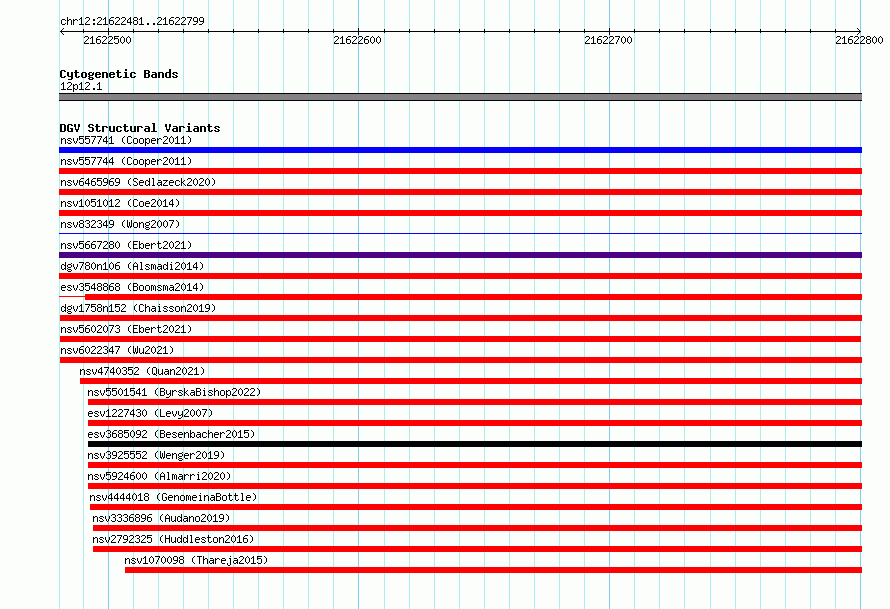The height and width of the screenshot is (609, 890).
Task: Click ruler position 21622800
Action: tap(859, 40)
